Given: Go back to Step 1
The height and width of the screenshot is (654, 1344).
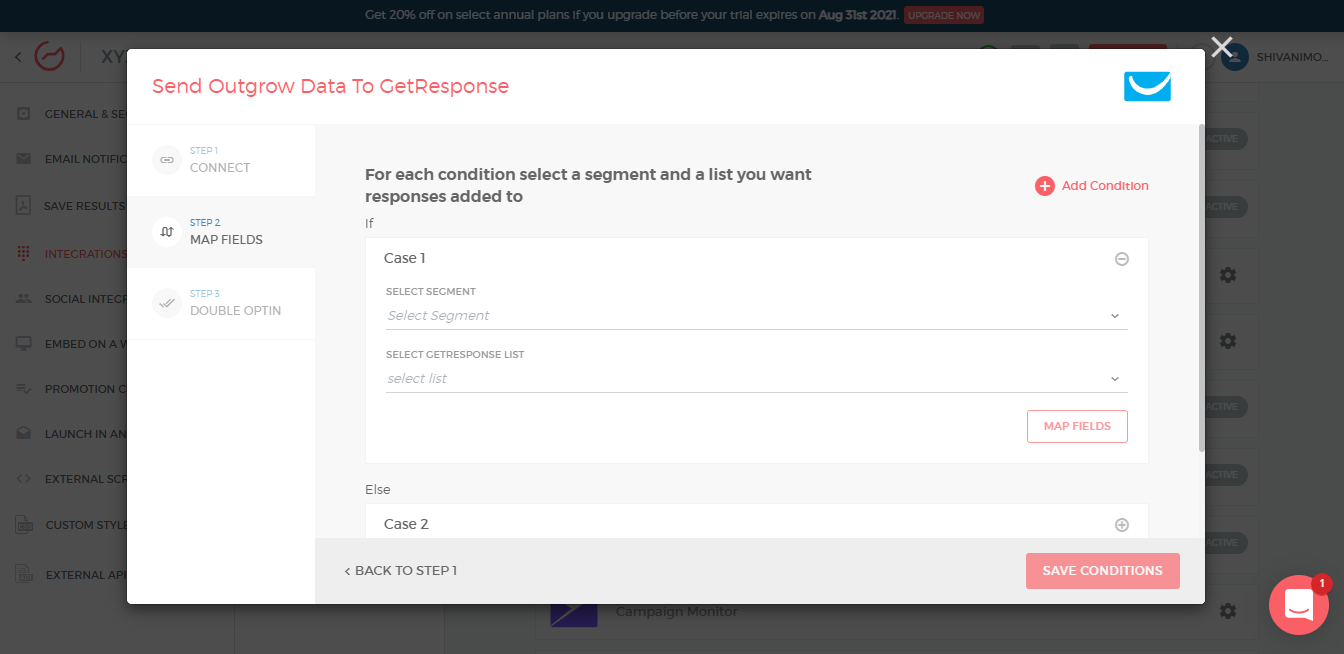Looking at the screenshot, I should [x=400, y=571].
